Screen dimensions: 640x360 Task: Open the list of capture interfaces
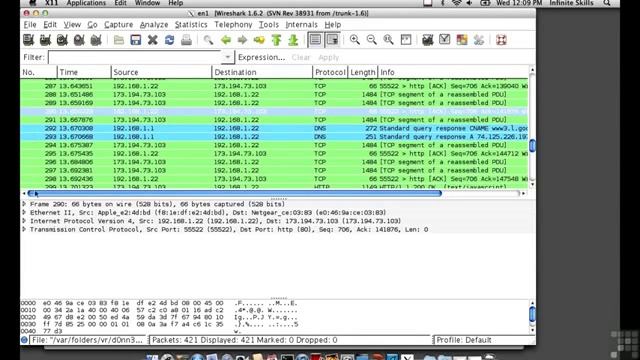[29, 40]
